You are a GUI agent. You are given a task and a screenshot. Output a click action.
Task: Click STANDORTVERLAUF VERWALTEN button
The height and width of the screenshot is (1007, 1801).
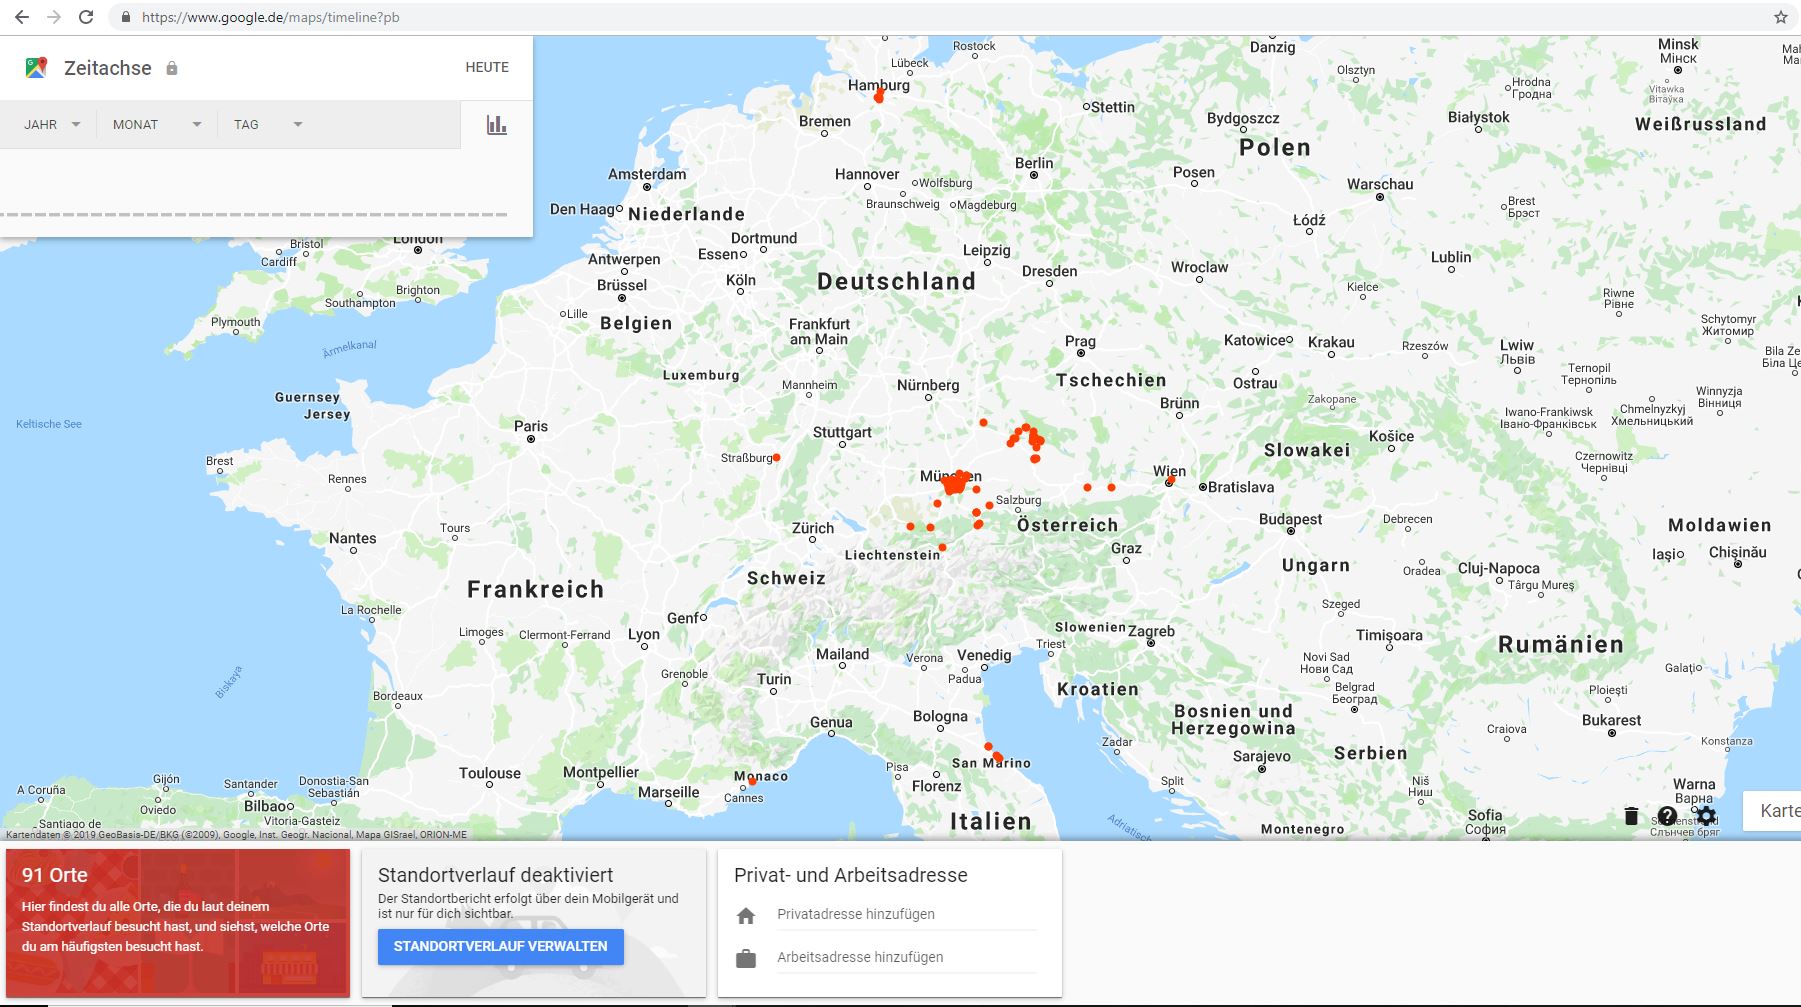click(501, 946)
